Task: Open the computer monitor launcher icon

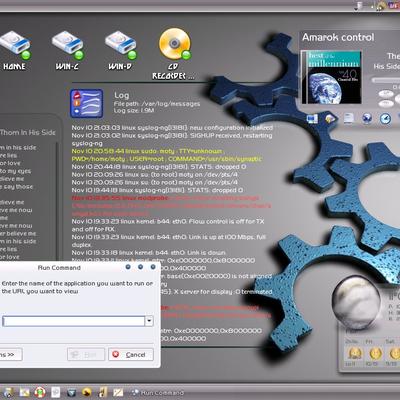Action: click(312, 119)
